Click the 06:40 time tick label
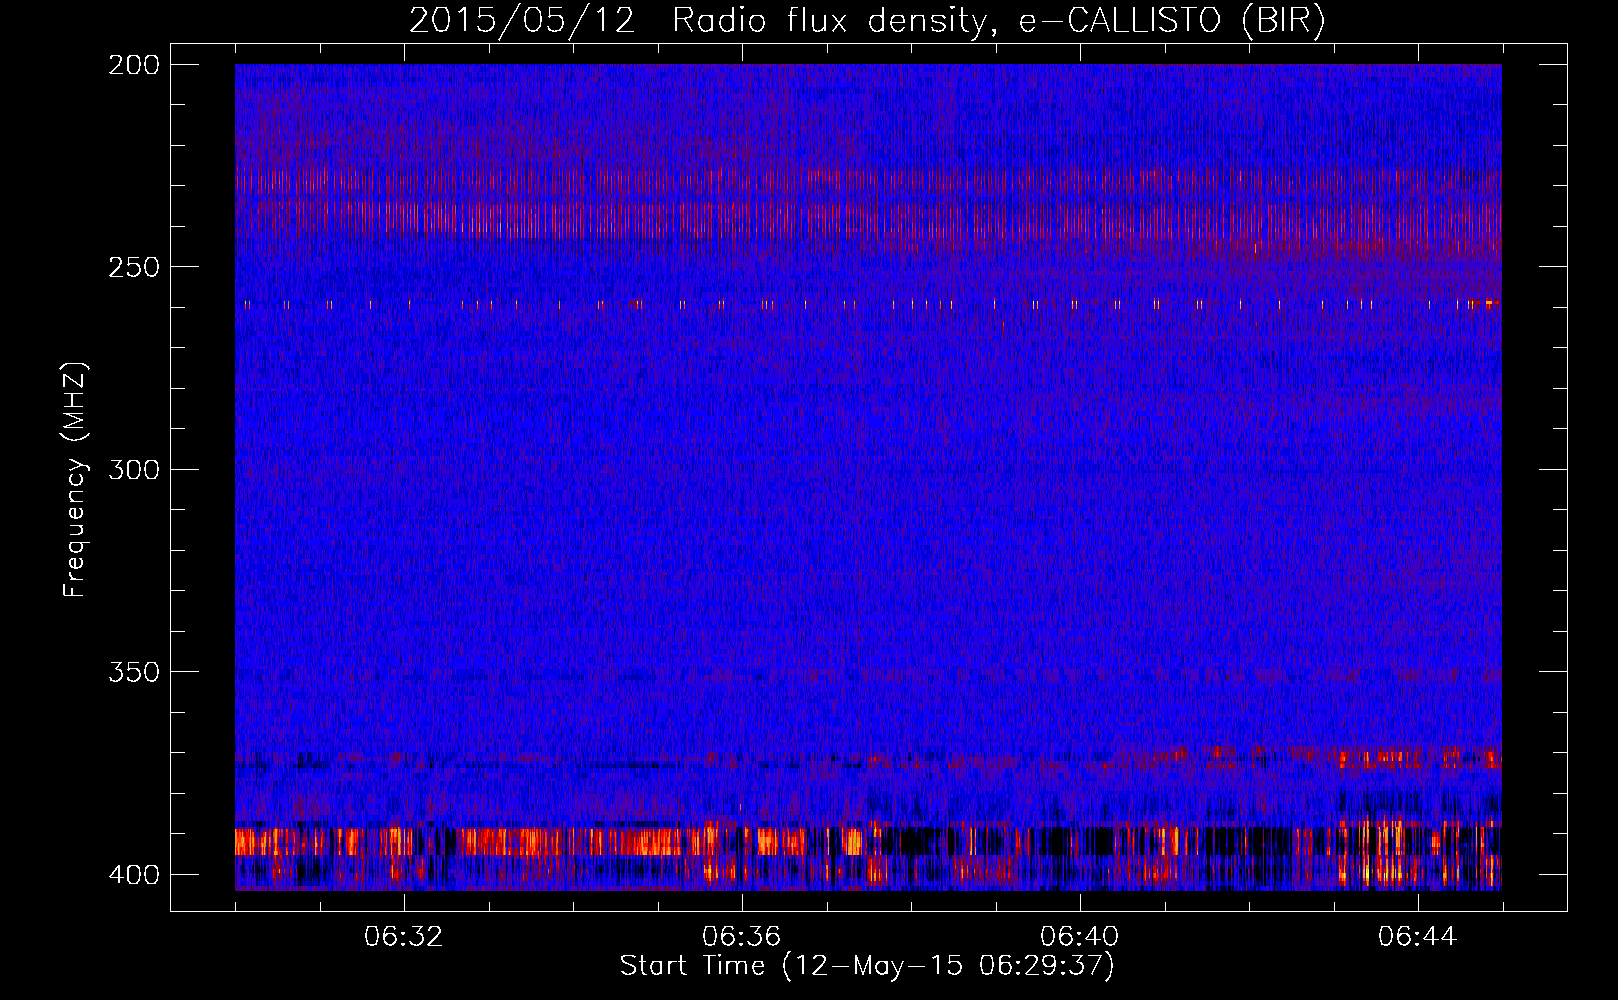The image size is (1618, 1000). click(1080, 937)
